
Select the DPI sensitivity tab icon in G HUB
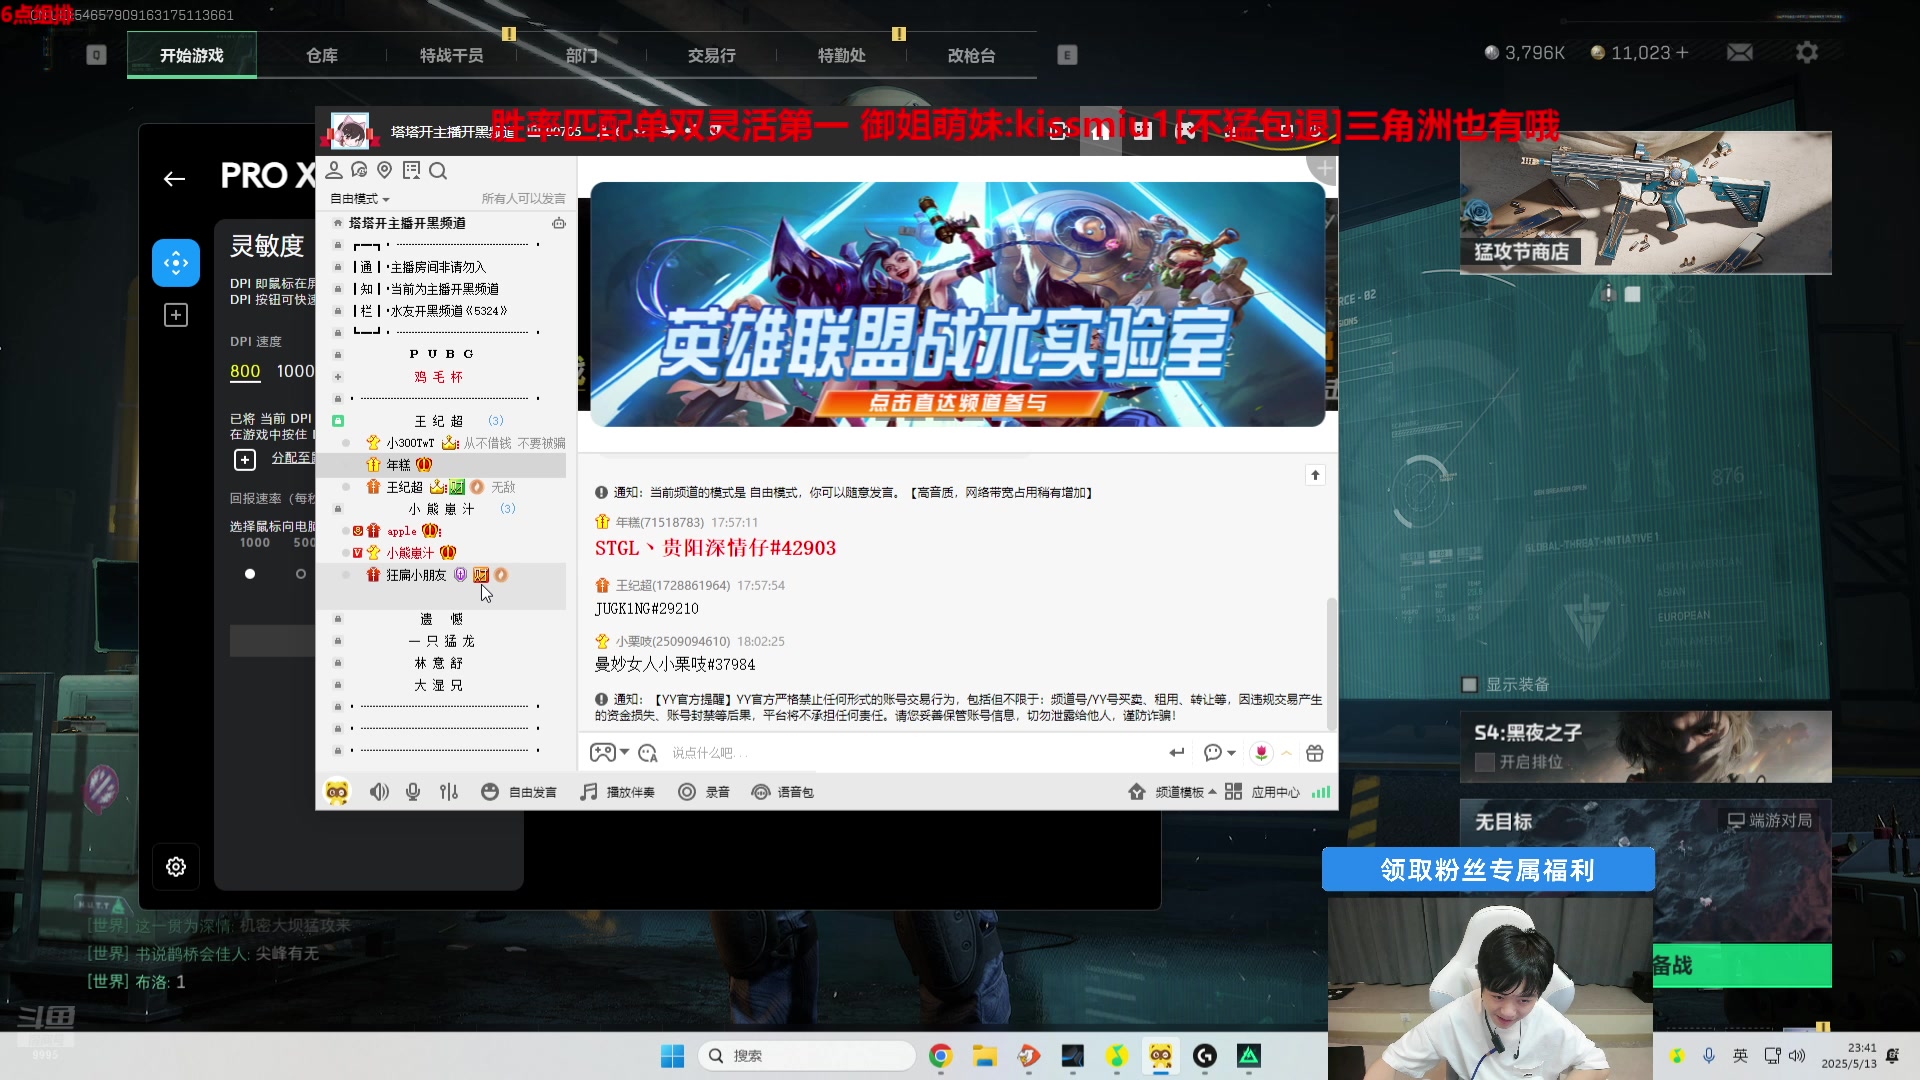point(176,263)
